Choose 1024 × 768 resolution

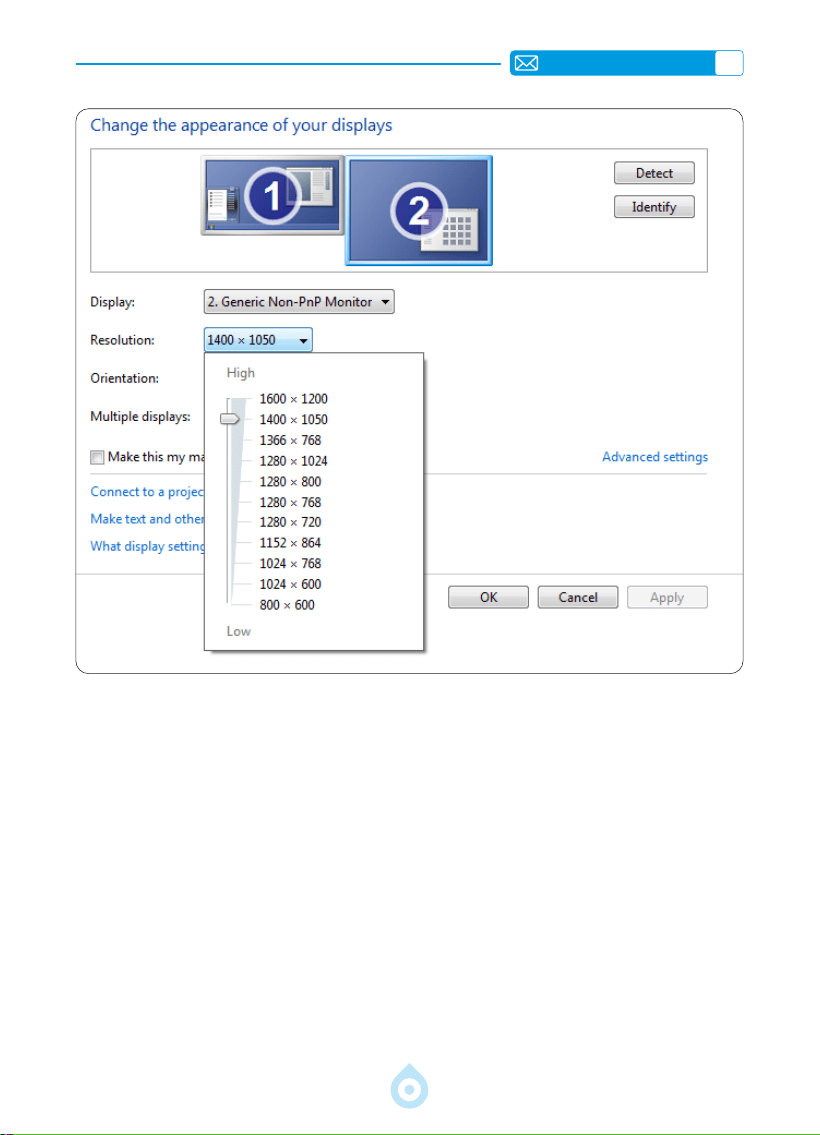[290, 563]
